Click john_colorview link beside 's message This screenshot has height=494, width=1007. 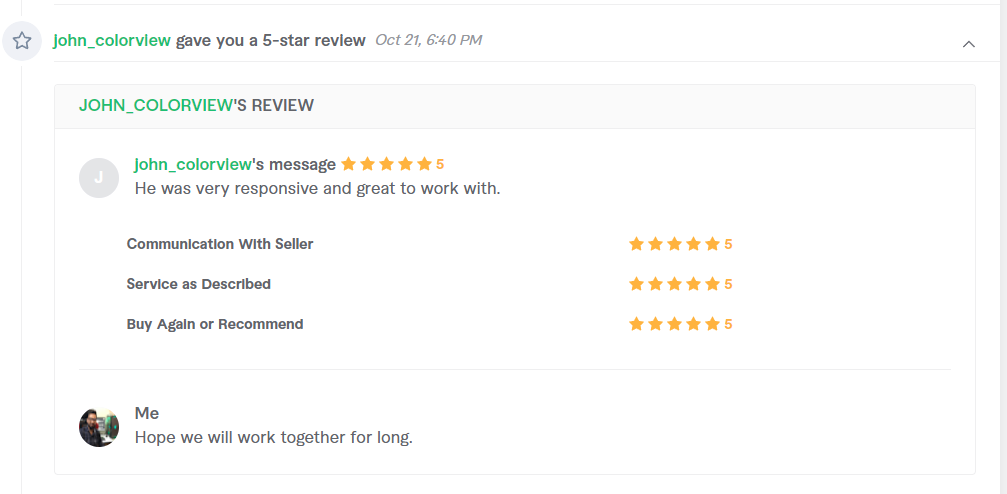point(193,164)
